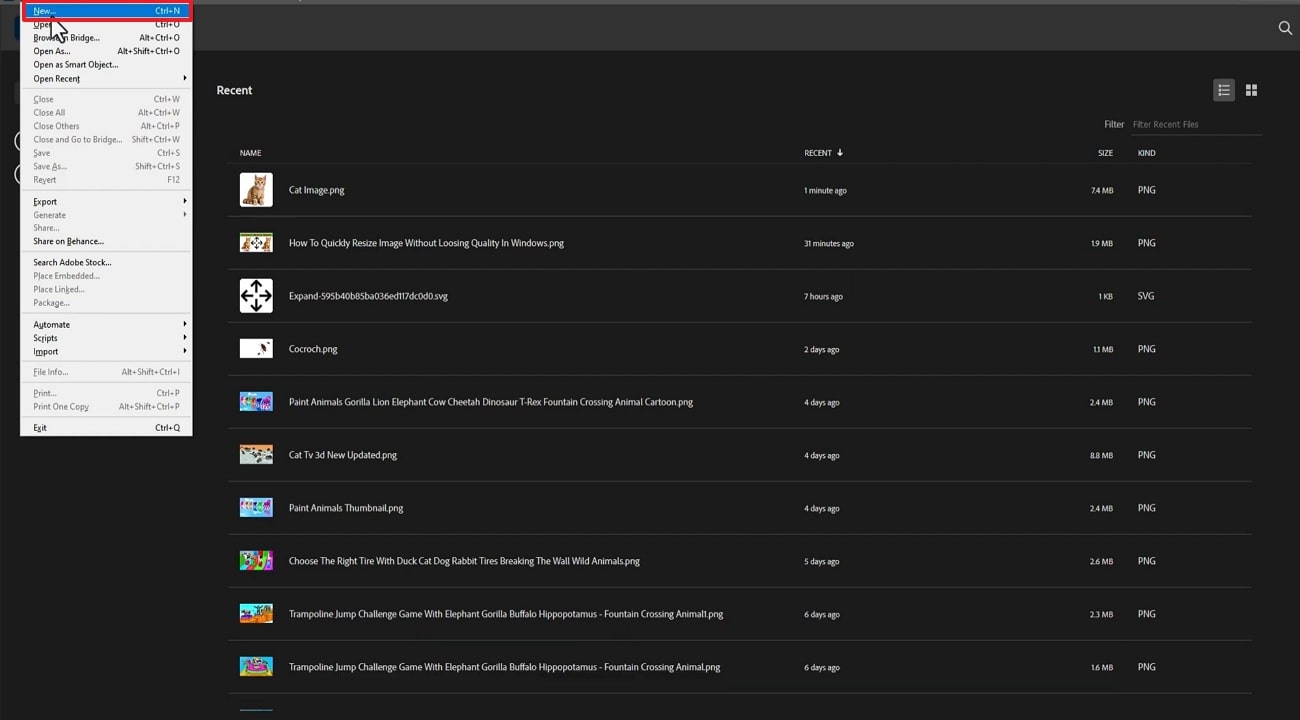Image resolution: width=1300 pixels, height=720 pixels.
Task: Switch to grid view icon
Action: (1251, 90)
